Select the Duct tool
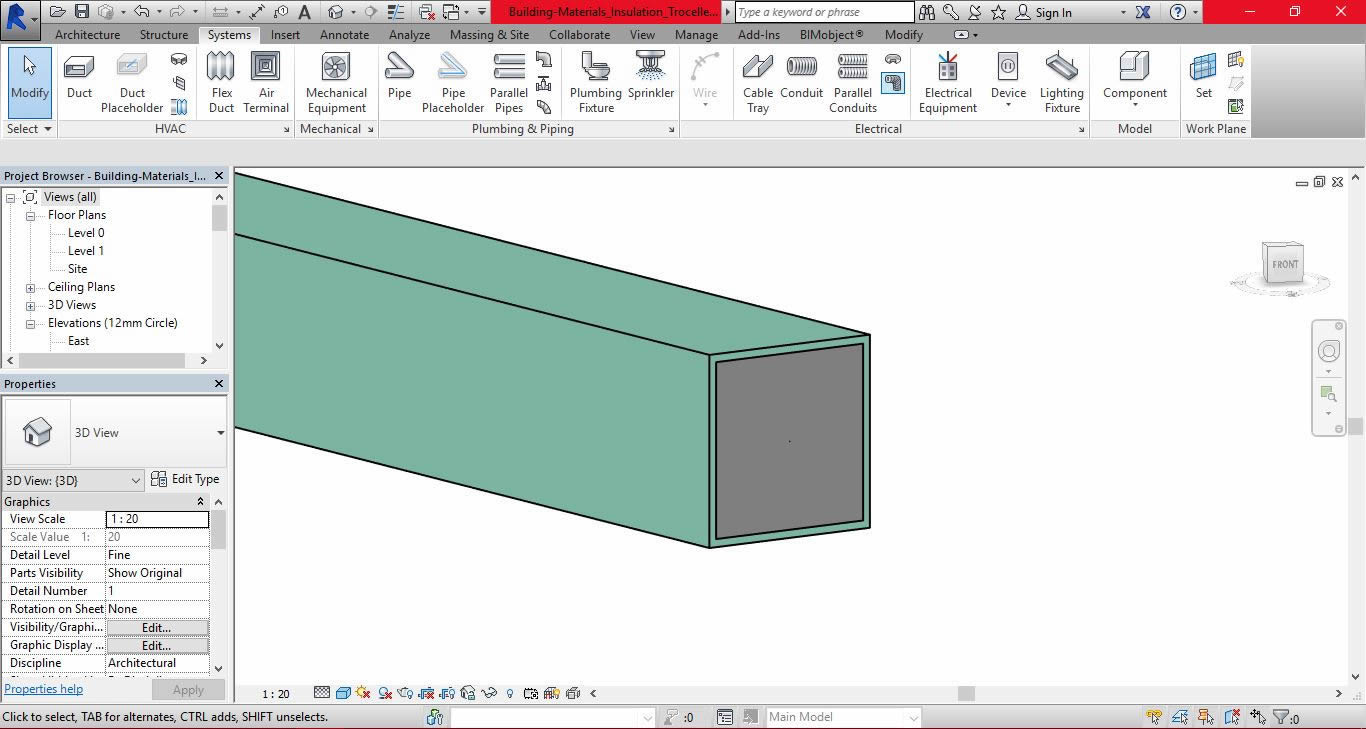 [79, 77]
